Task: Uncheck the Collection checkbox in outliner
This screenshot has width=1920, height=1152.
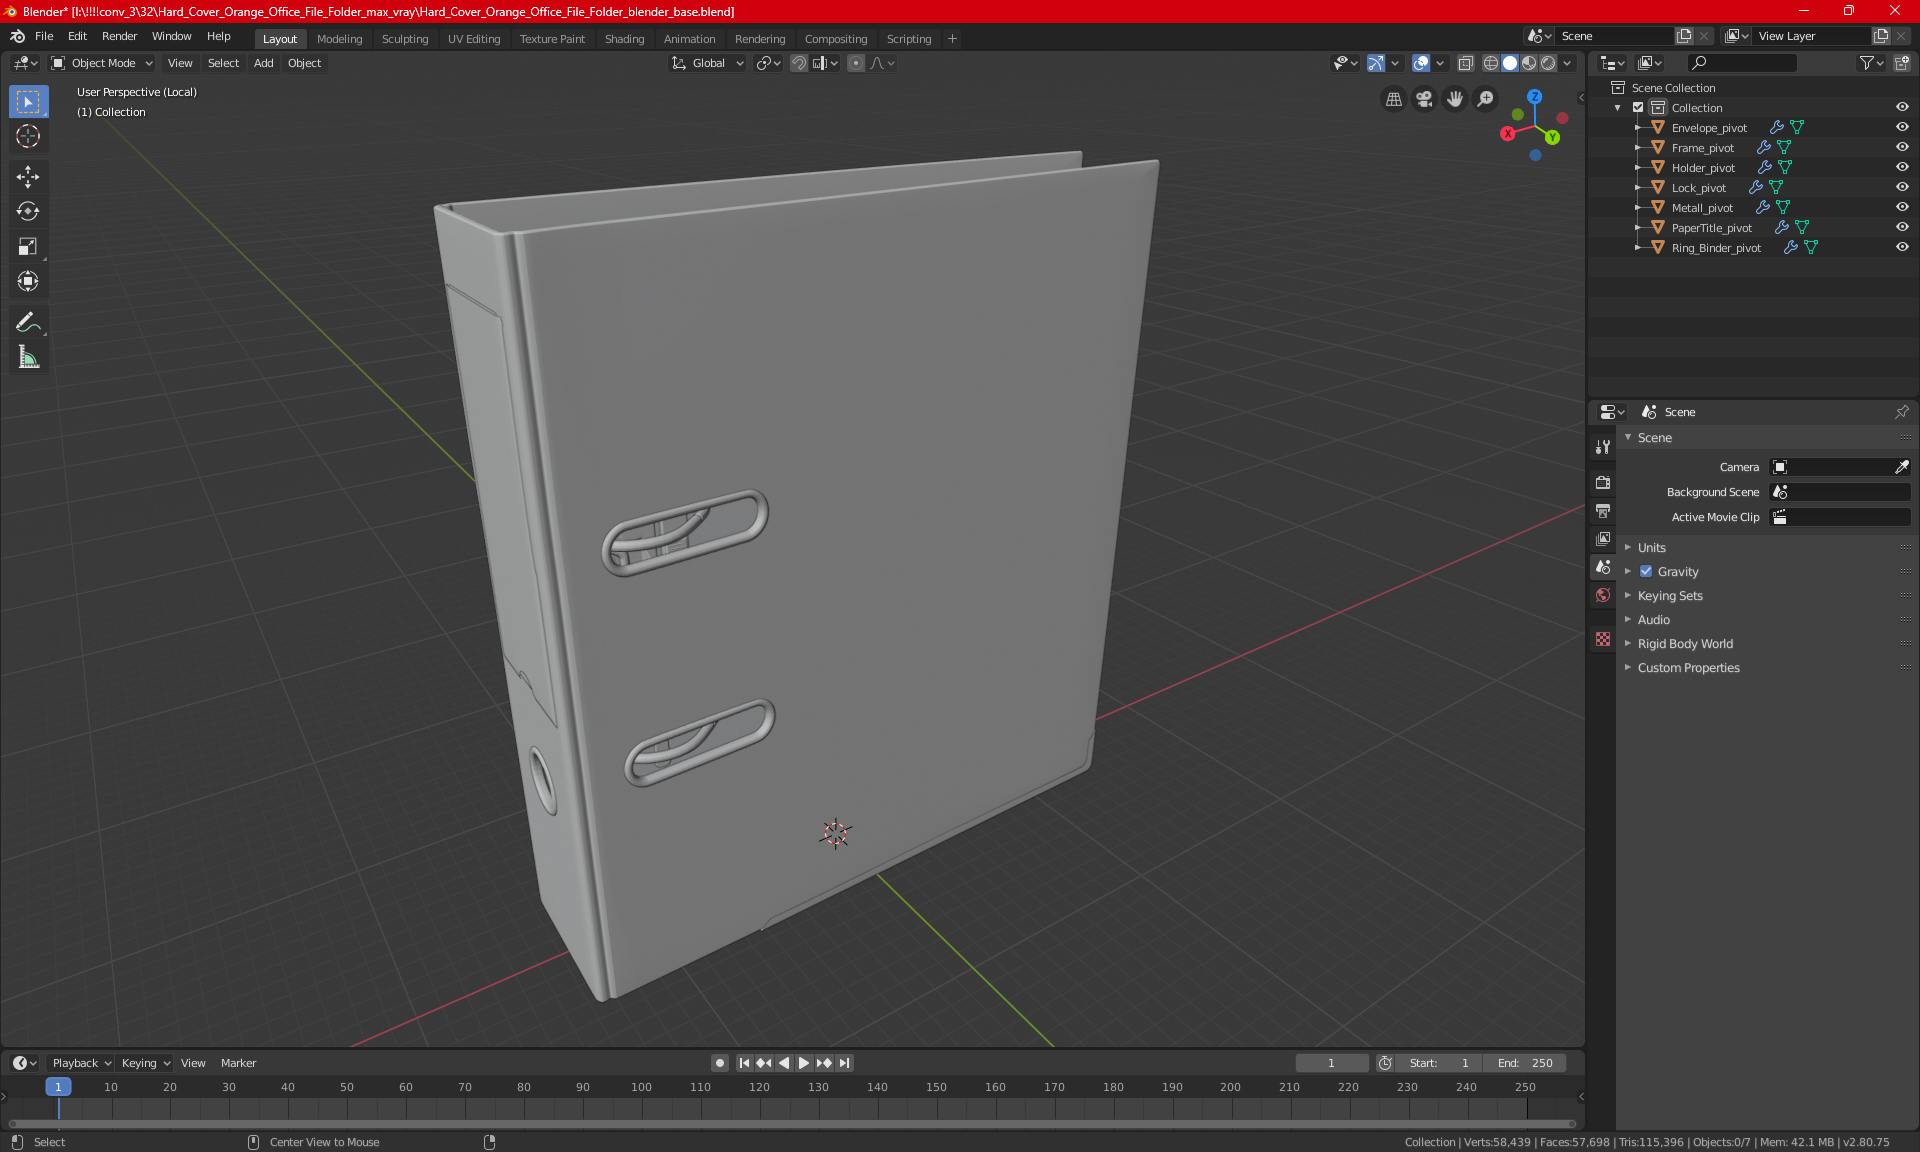Action: tap(1638, 107)
